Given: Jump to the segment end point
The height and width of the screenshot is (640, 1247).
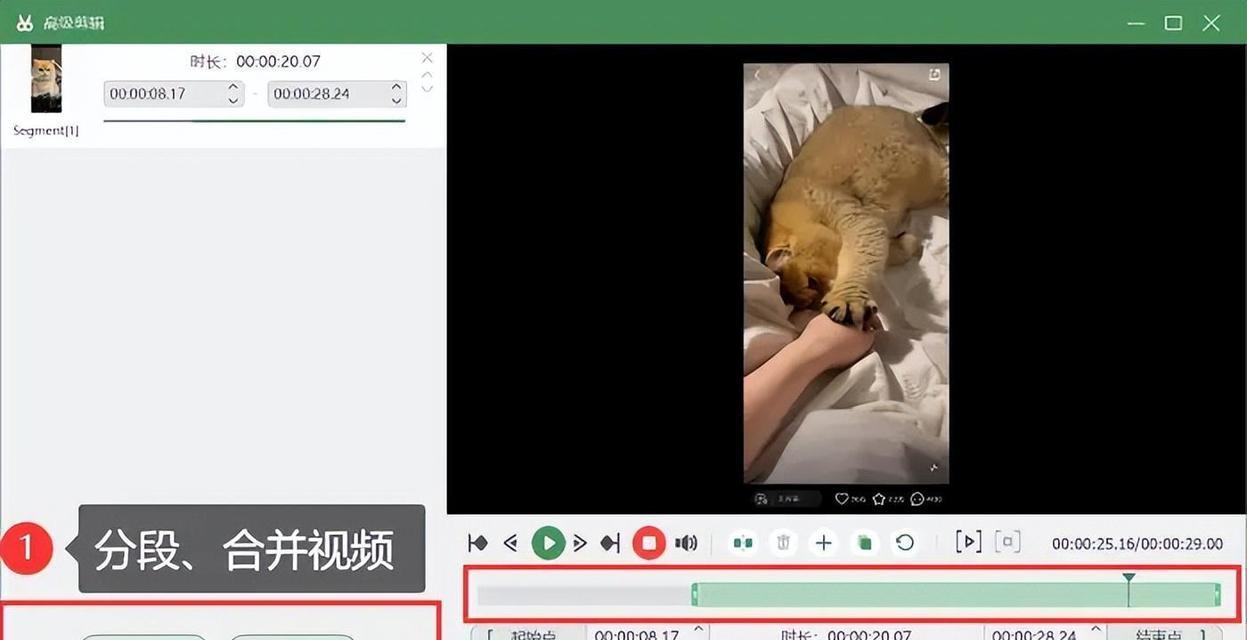Looking at the screenshot, I should (610, 543).
